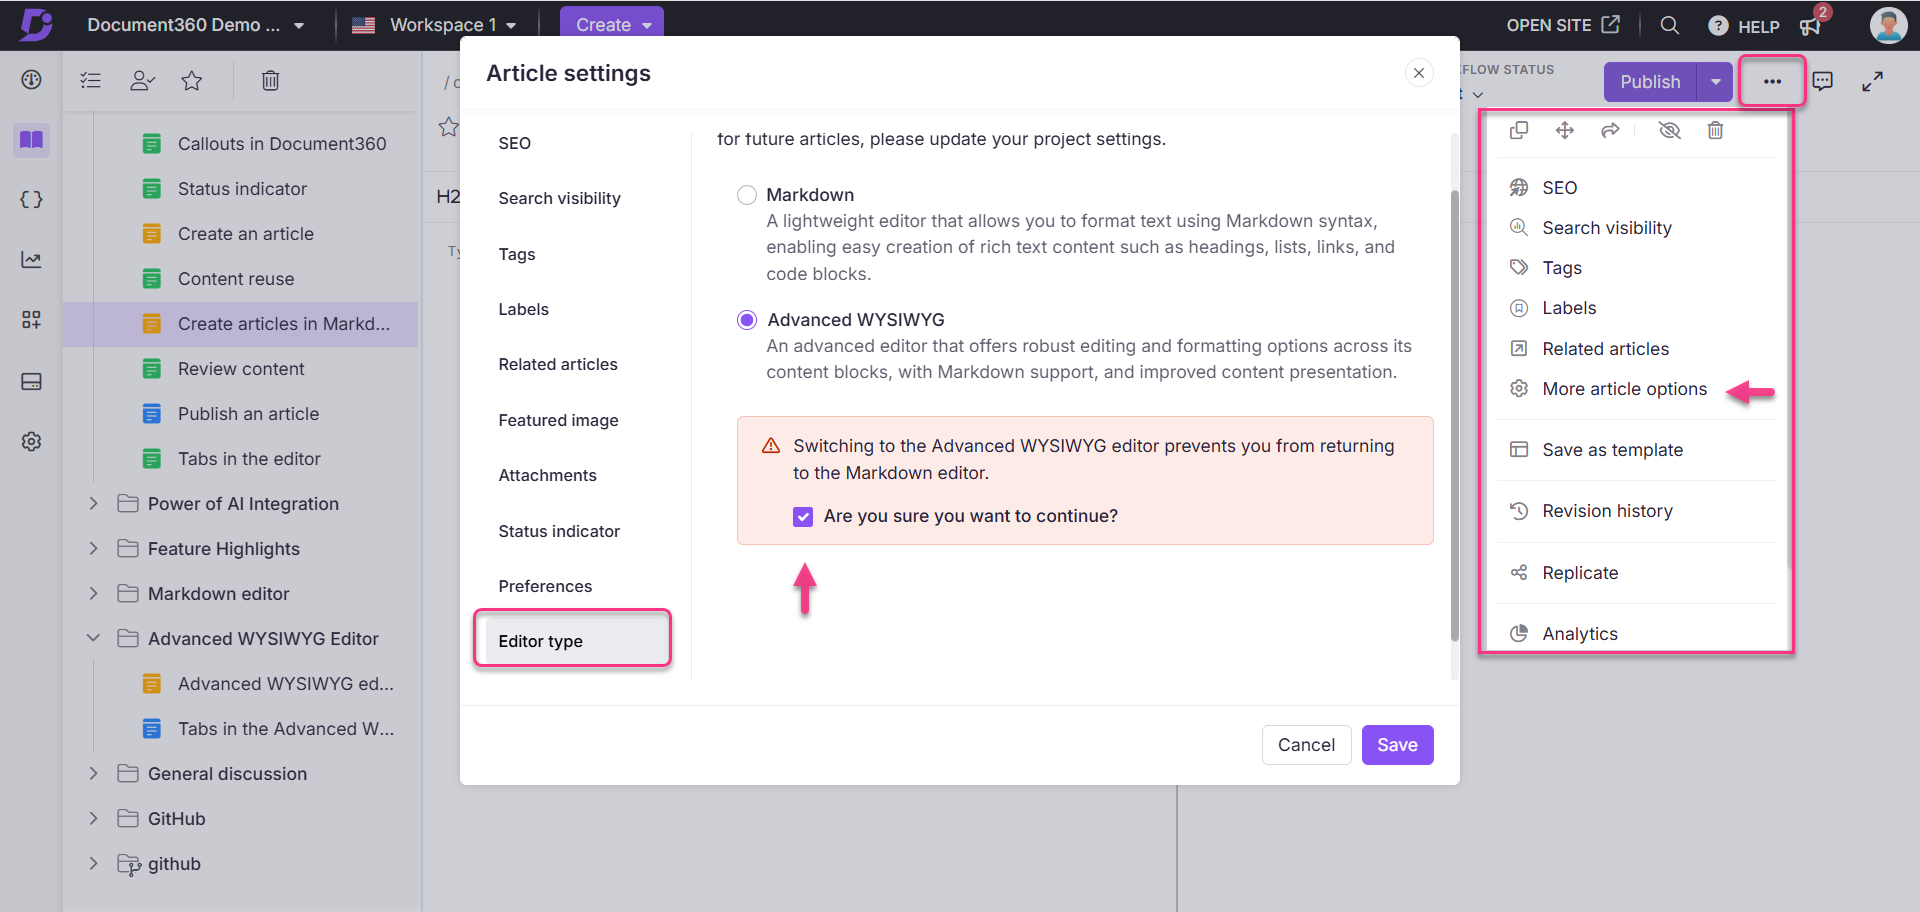Viewport: 1920px width, 912px height.
Task: Open the Document360 Demo project dropdown
Action: point(195,25)
